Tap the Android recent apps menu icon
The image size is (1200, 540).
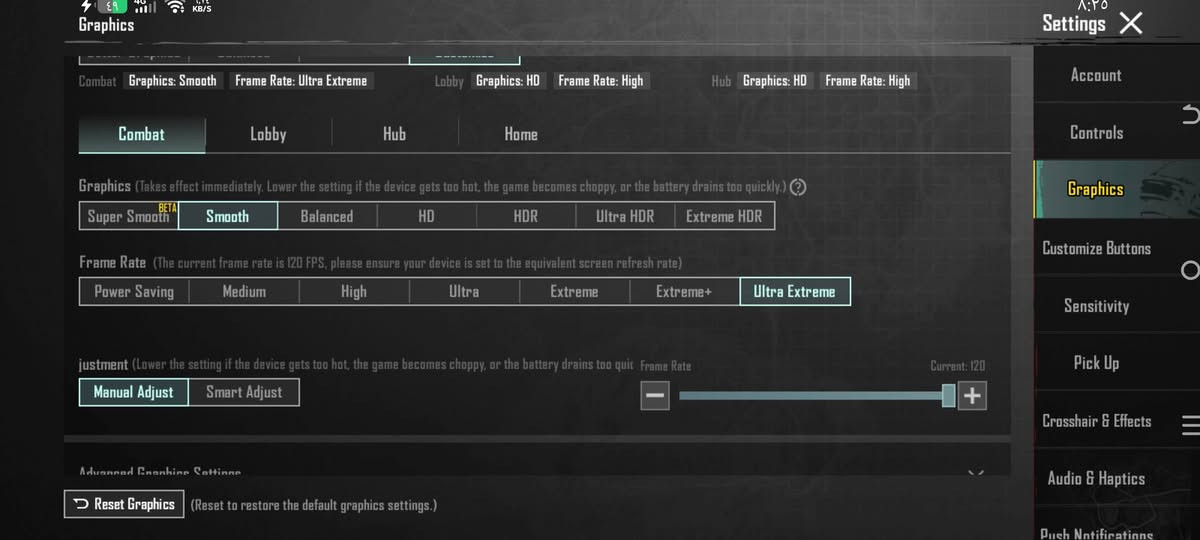[x=1190, y=426]
